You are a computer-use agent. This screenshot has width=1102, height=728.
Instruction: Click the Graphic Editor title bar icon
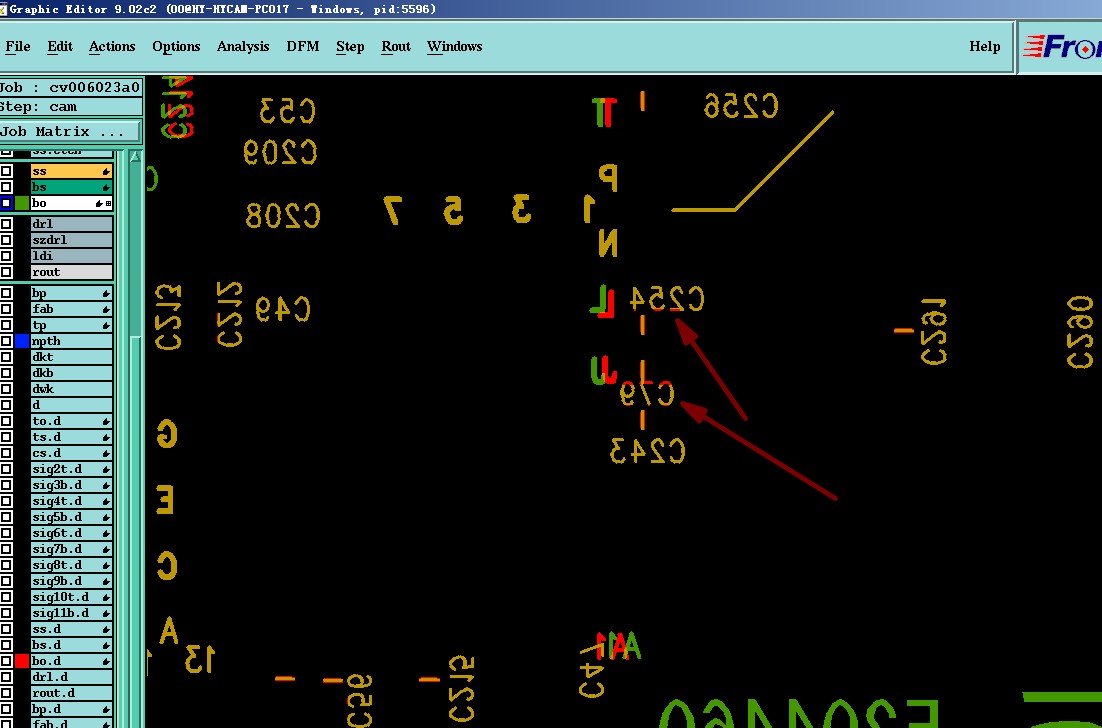pos(4,9)
